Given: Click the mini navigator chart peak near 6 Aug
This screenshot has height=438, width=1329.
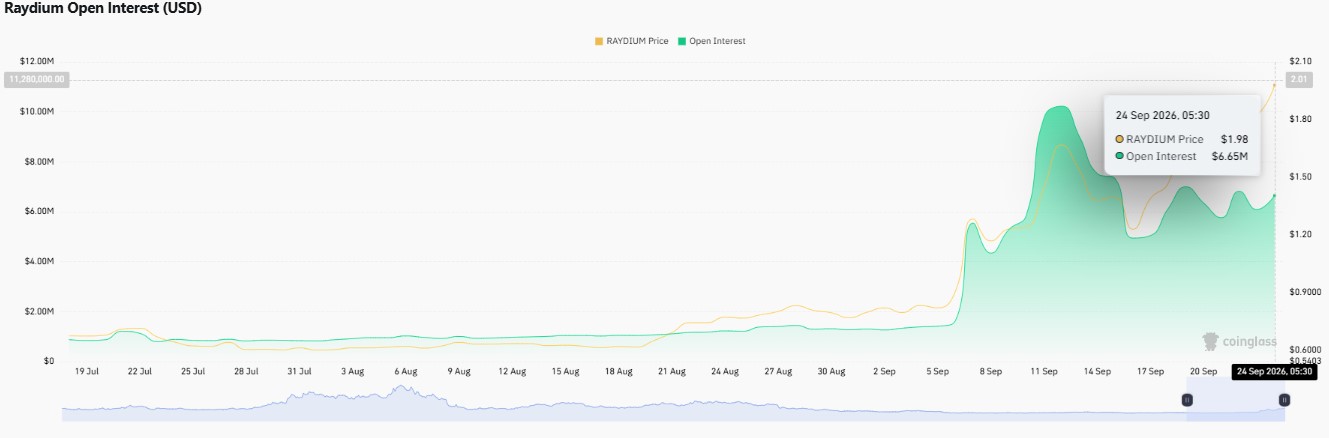Looking at the screenshot, I should click(x=404, y=387).
